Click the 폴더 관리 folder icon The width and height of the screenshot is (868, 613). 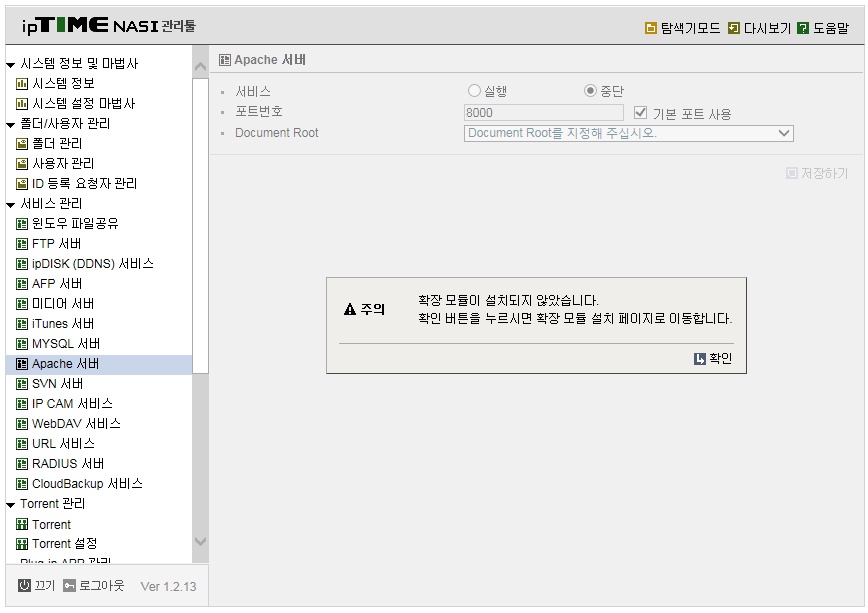click(x=22, y=144)
